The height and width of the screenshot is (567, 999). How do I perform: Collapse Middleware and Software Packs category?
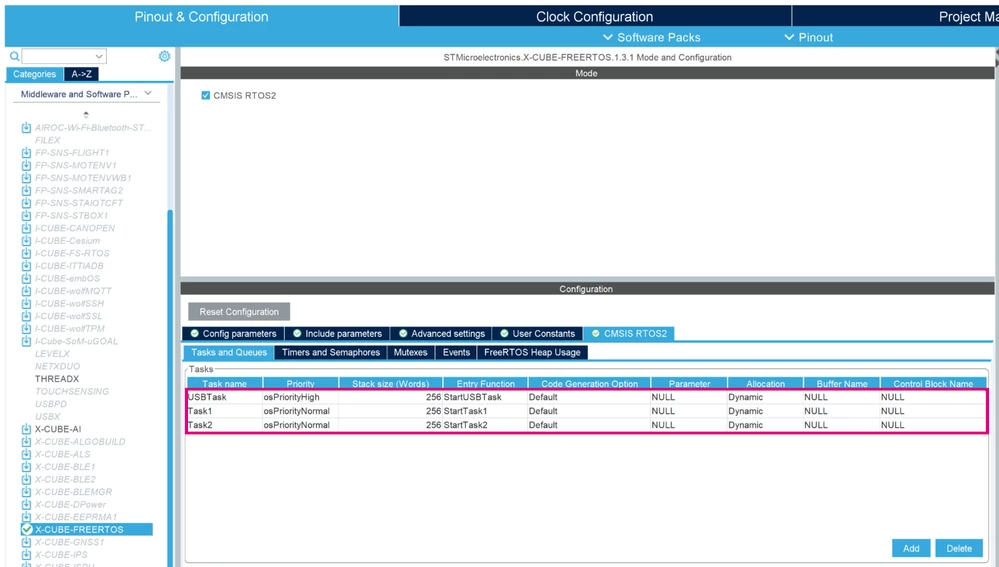pos(148,94)
